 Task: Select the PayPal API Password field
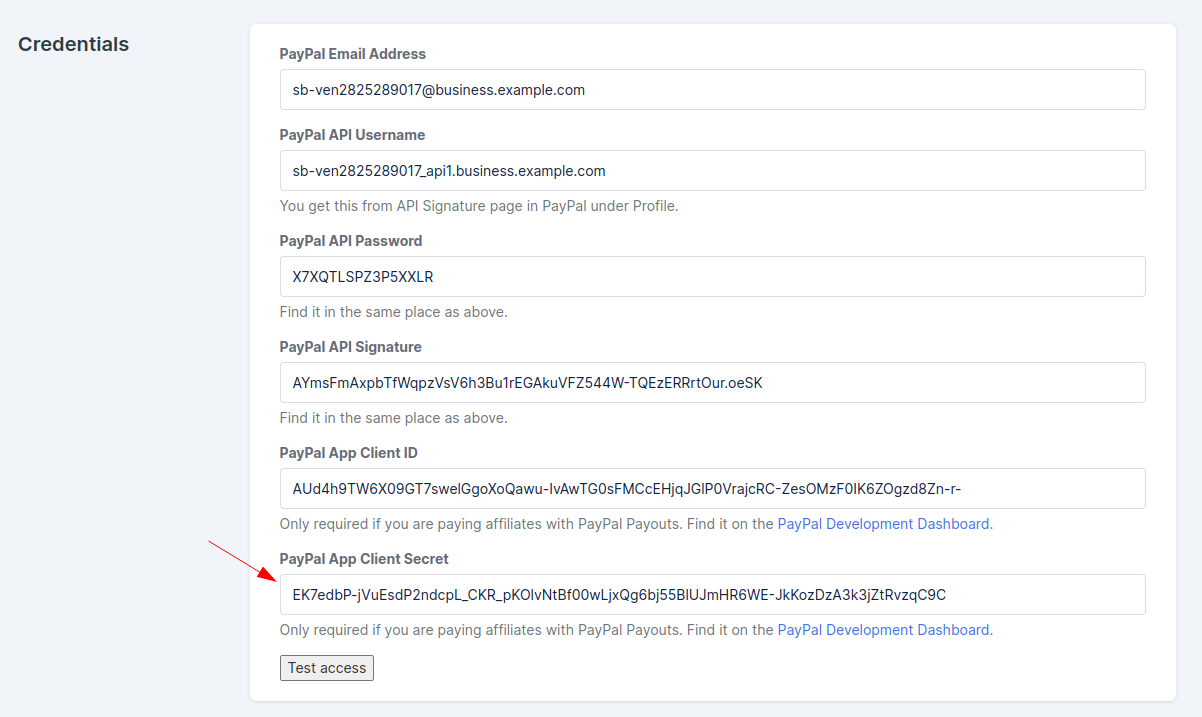712,277
